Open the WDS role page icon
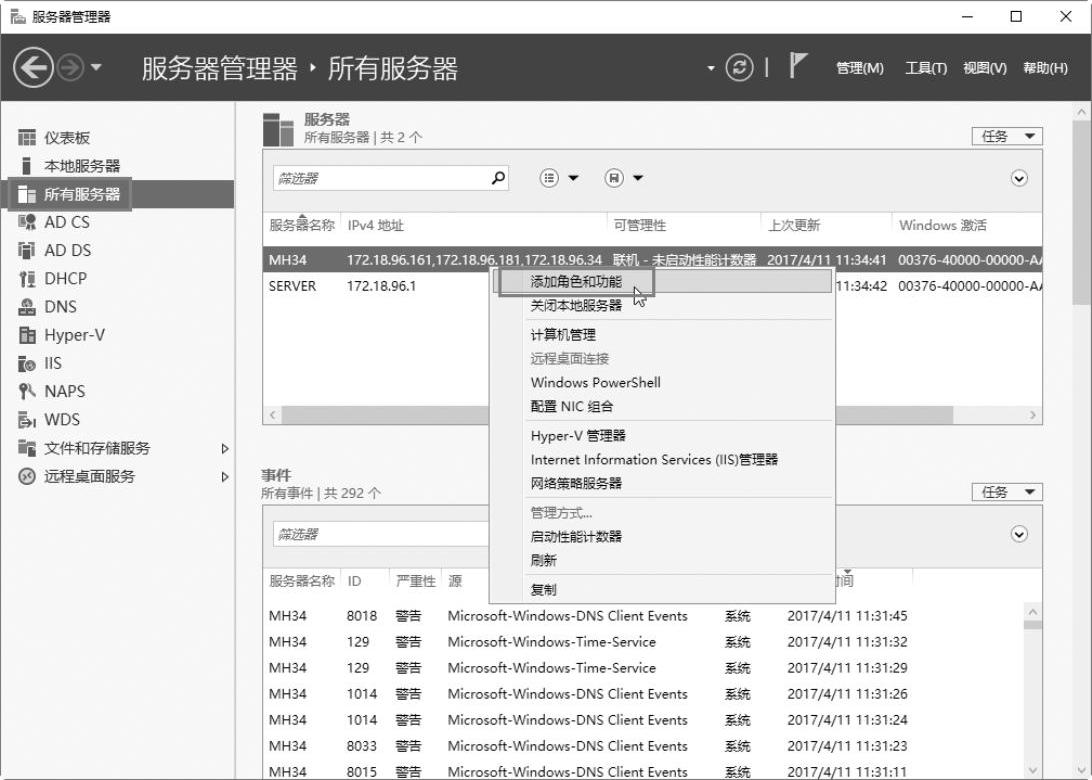This screenshot has height=780, width=1092. tap(27, 420)
